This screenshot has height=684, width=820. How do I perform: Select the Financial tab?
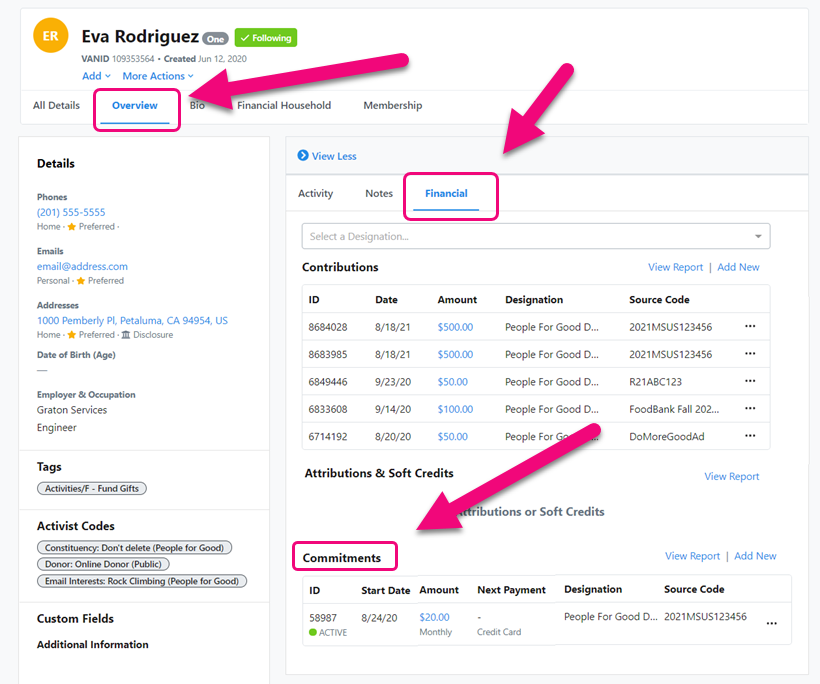[446, 193]
